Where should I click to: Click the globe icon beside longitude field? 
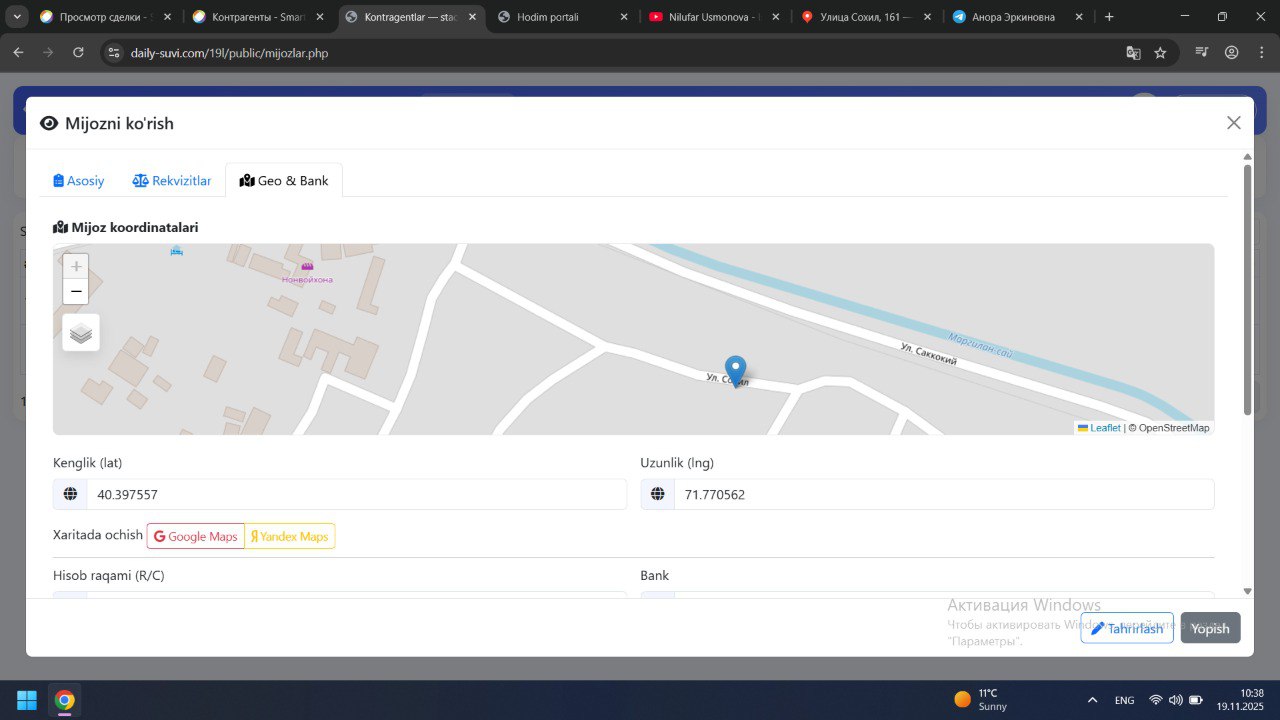point(658,494)
